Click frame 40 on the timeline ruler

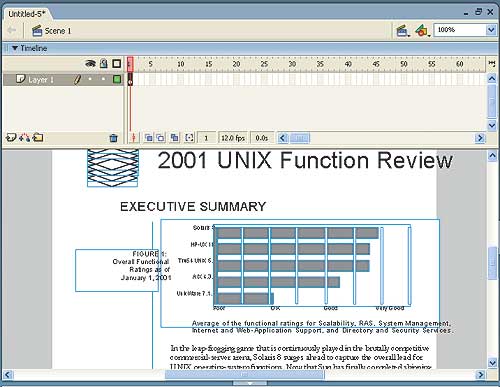(x=348, y=64)
